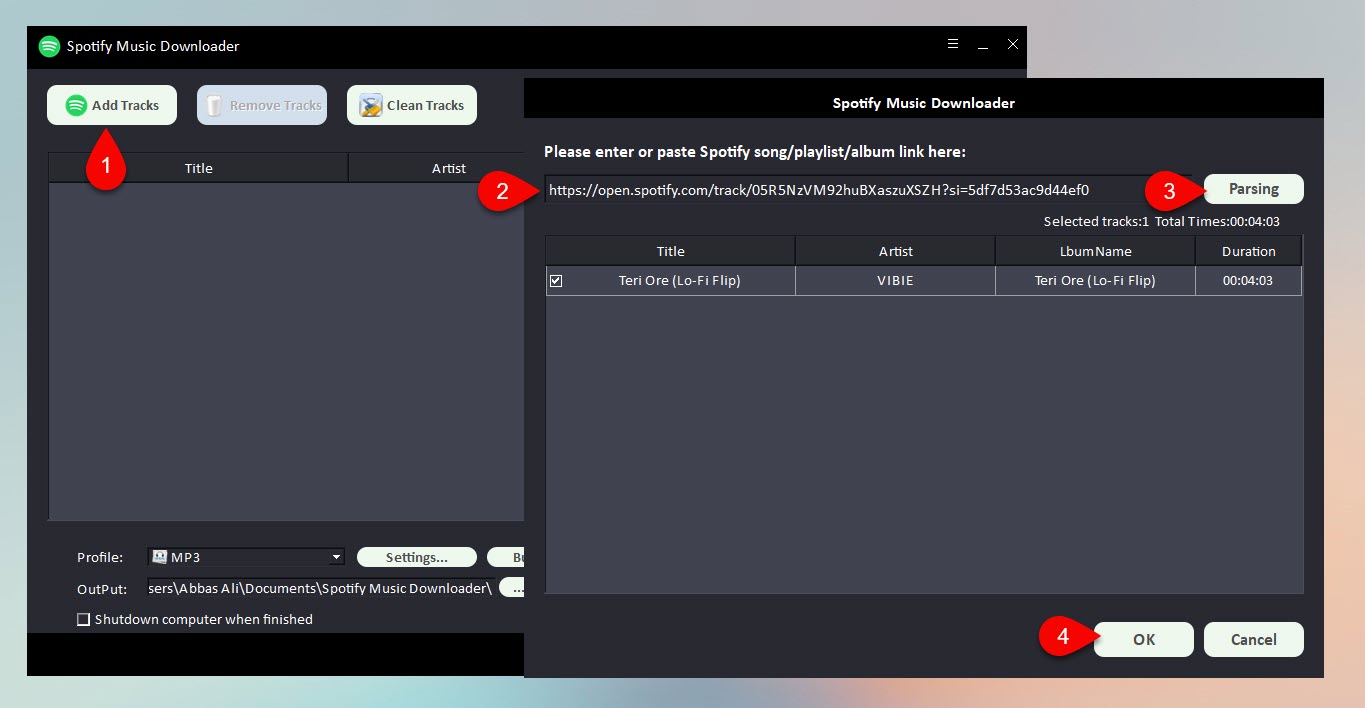The image size is (1365, 708).
Task: Sort by the Title column in the dialog
Action: [670, 251]
